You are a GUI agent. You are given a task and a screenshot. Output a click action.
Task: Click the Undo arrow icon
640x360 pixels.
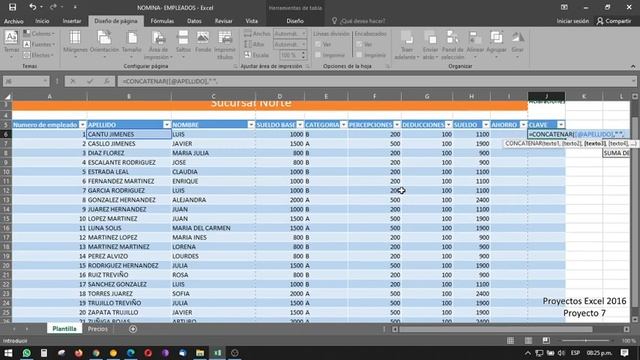[33, 7]
